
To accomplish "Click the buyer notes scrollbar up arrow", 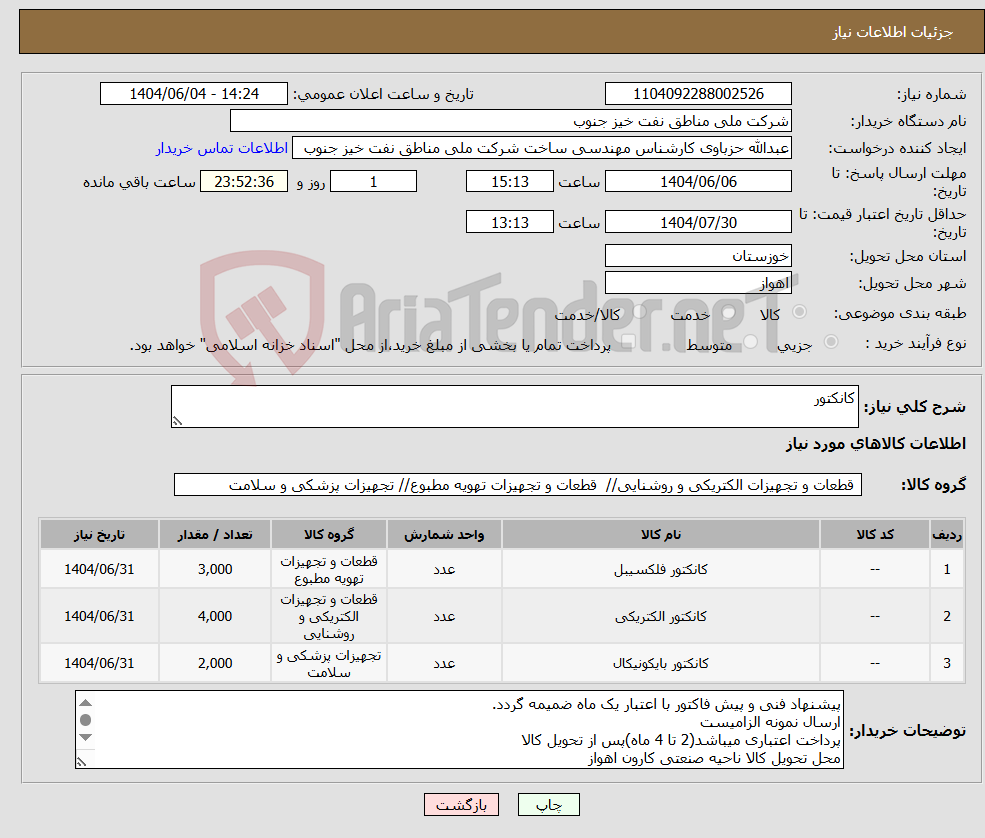I will pyautogui.click(x=86, y=702).
